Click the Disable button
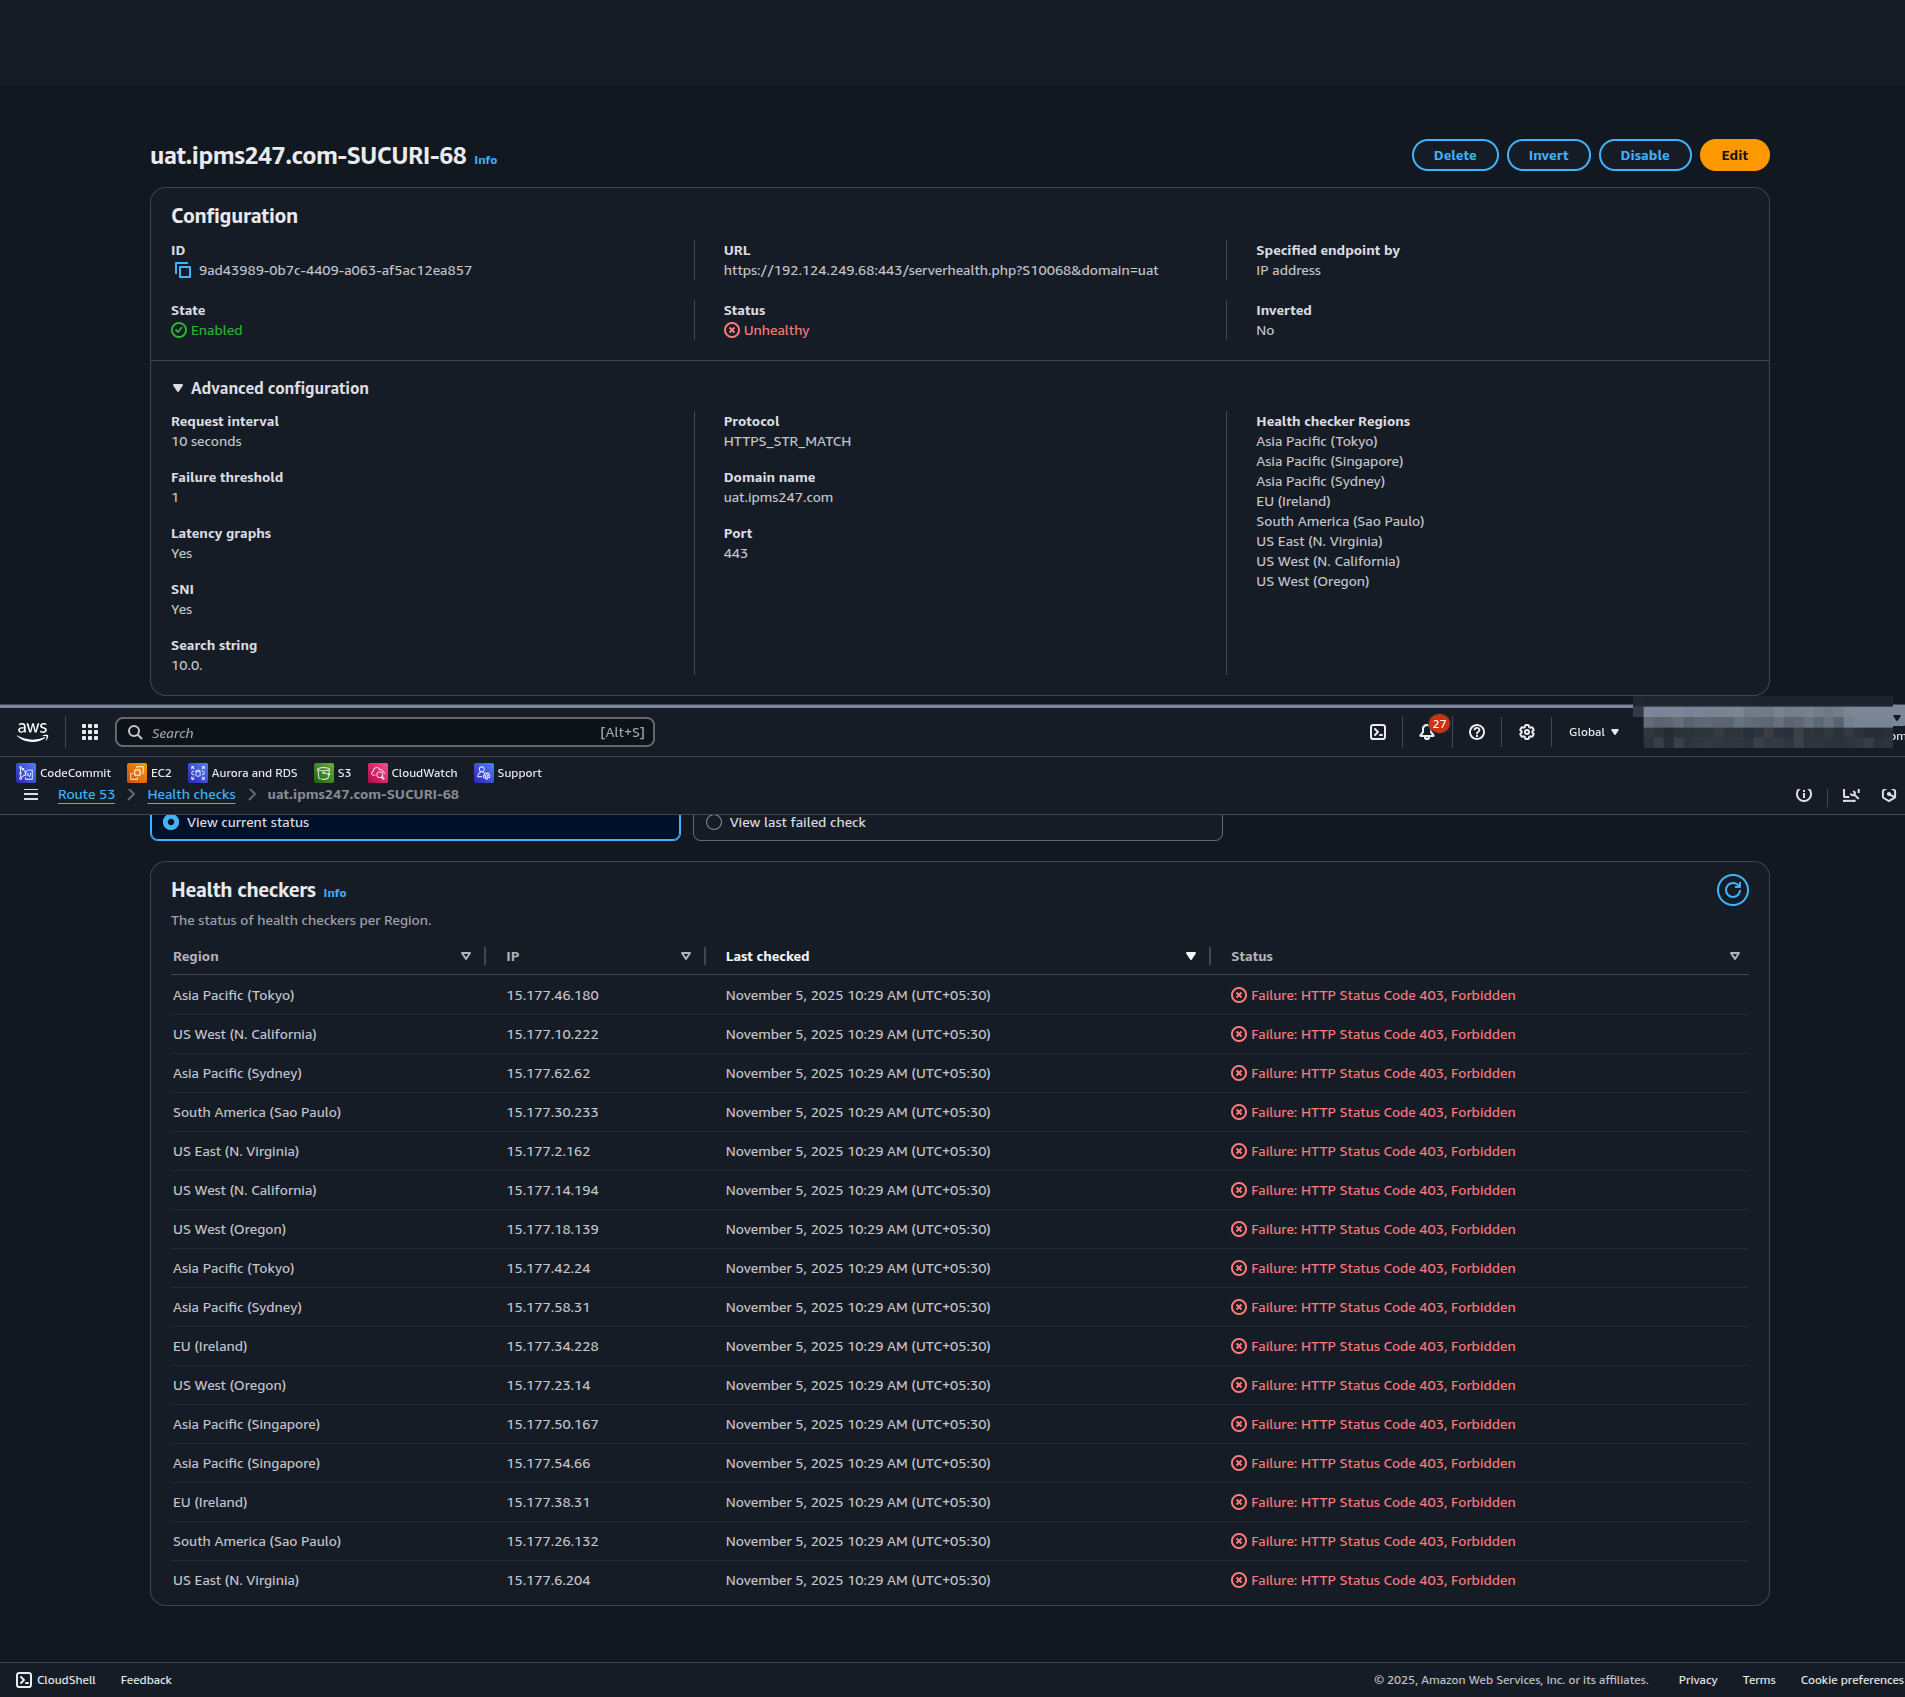The image size is (1905, 1697). 1645,155
